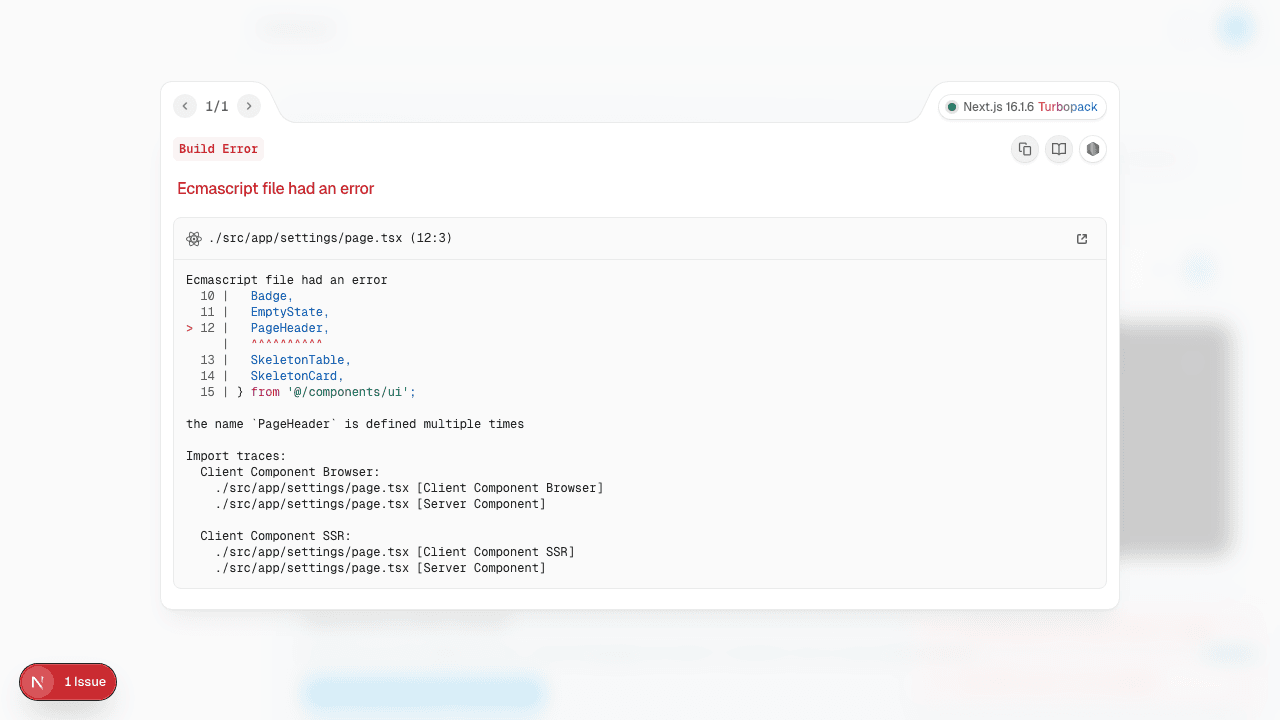Click the green status indicator dot
The height and width of the screenshot is (720, 1280).
951,106
